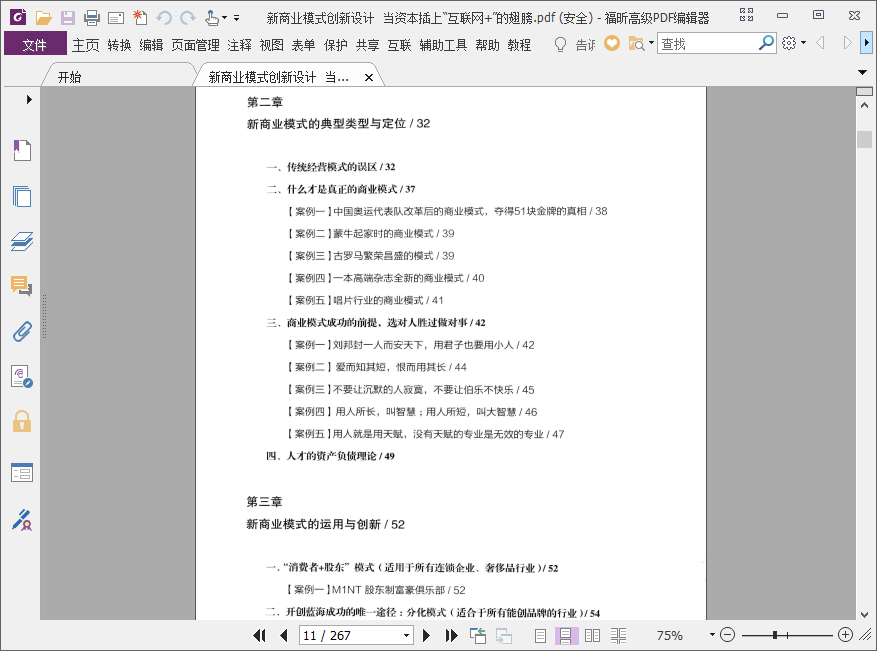This screenshot has height=651, width=877.
Task: Open the comments panel in sidebar
Action: tap(22, 286)
